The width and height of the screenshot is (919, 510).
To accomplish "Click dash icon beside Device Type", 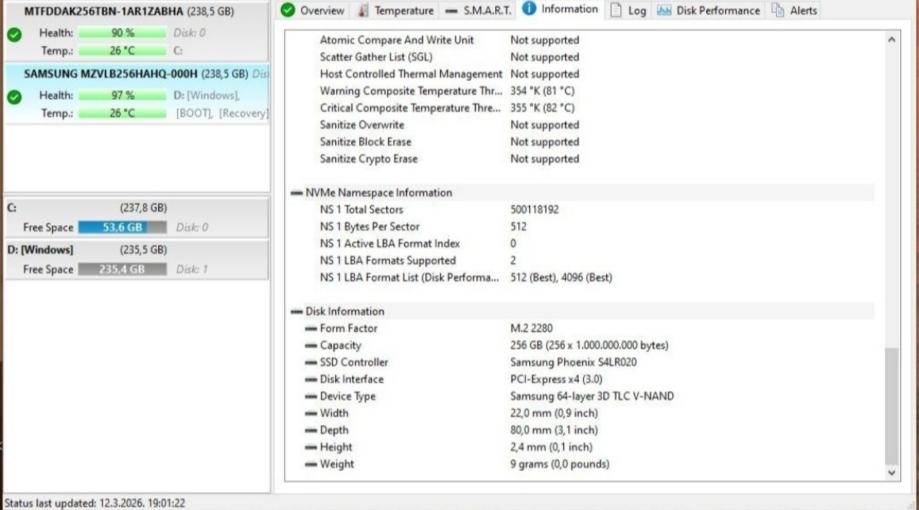I will (x=311, y=396).
